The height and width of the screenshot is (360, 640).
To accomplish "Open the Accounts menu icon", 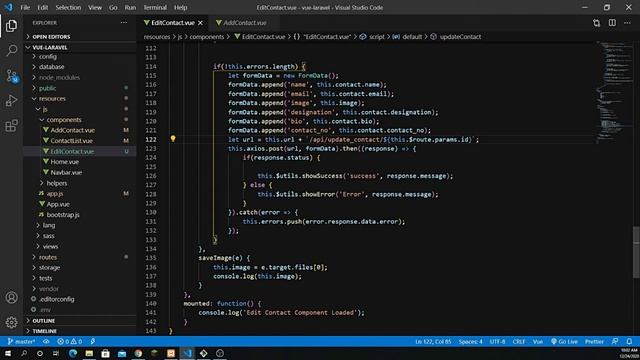I will 11,298.
